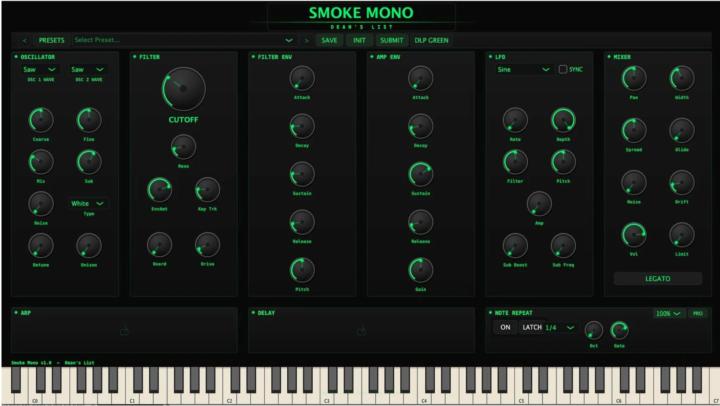The image size is (720, 406).
Task: Click the SAVE preset button
Action: click(329, 40)
